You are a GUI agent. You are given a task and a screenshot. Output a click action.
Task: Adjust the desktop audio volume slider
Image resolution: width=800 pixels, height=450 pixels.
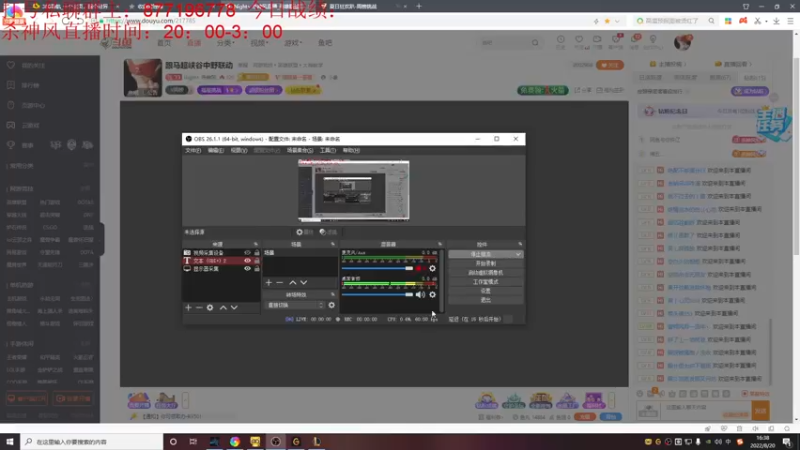[378, 294]
